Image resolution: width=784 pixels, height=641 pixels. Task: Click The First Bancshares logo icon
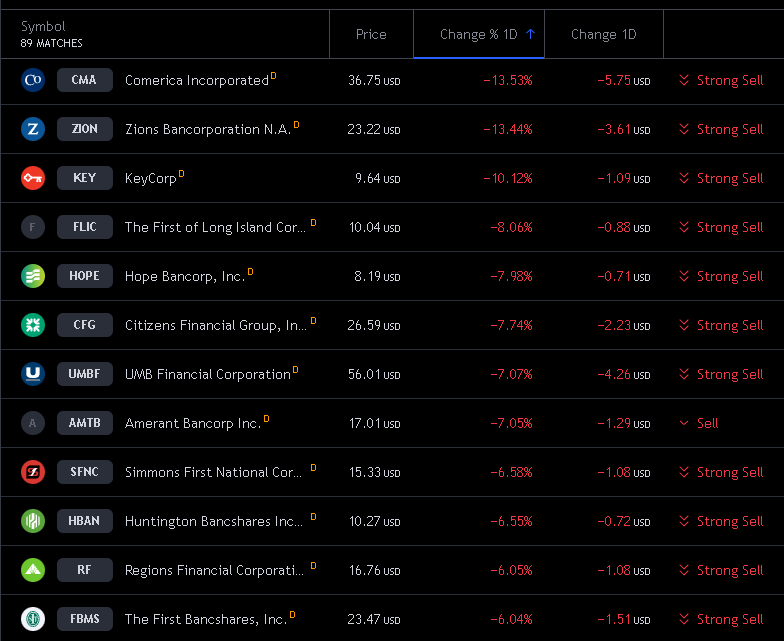33,619
